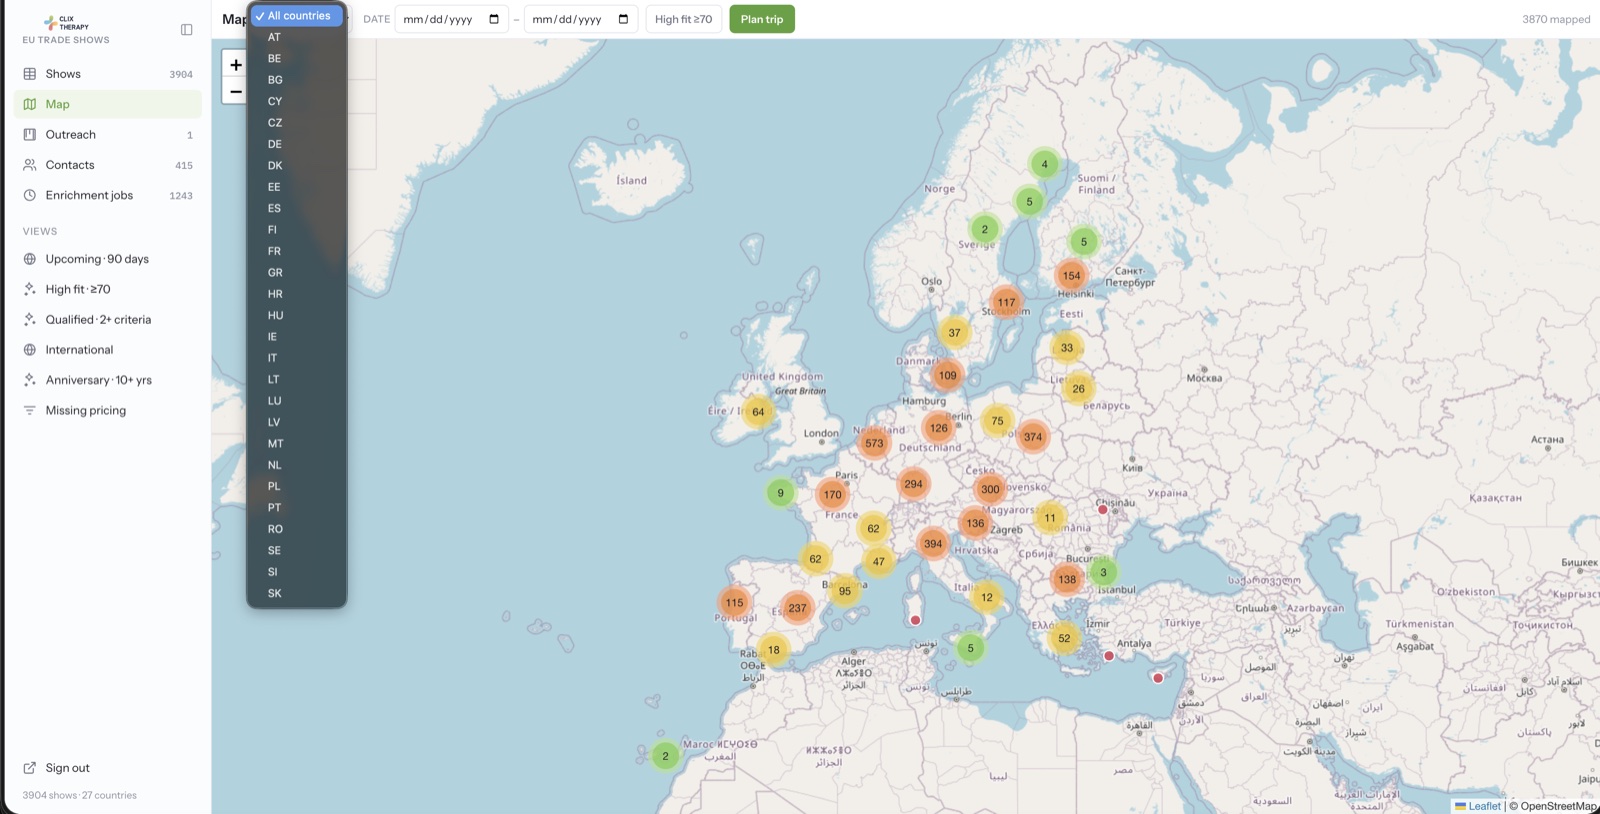Click the Contacts people icon
This screenshot has height=814, width=1600.
(30, 165)
